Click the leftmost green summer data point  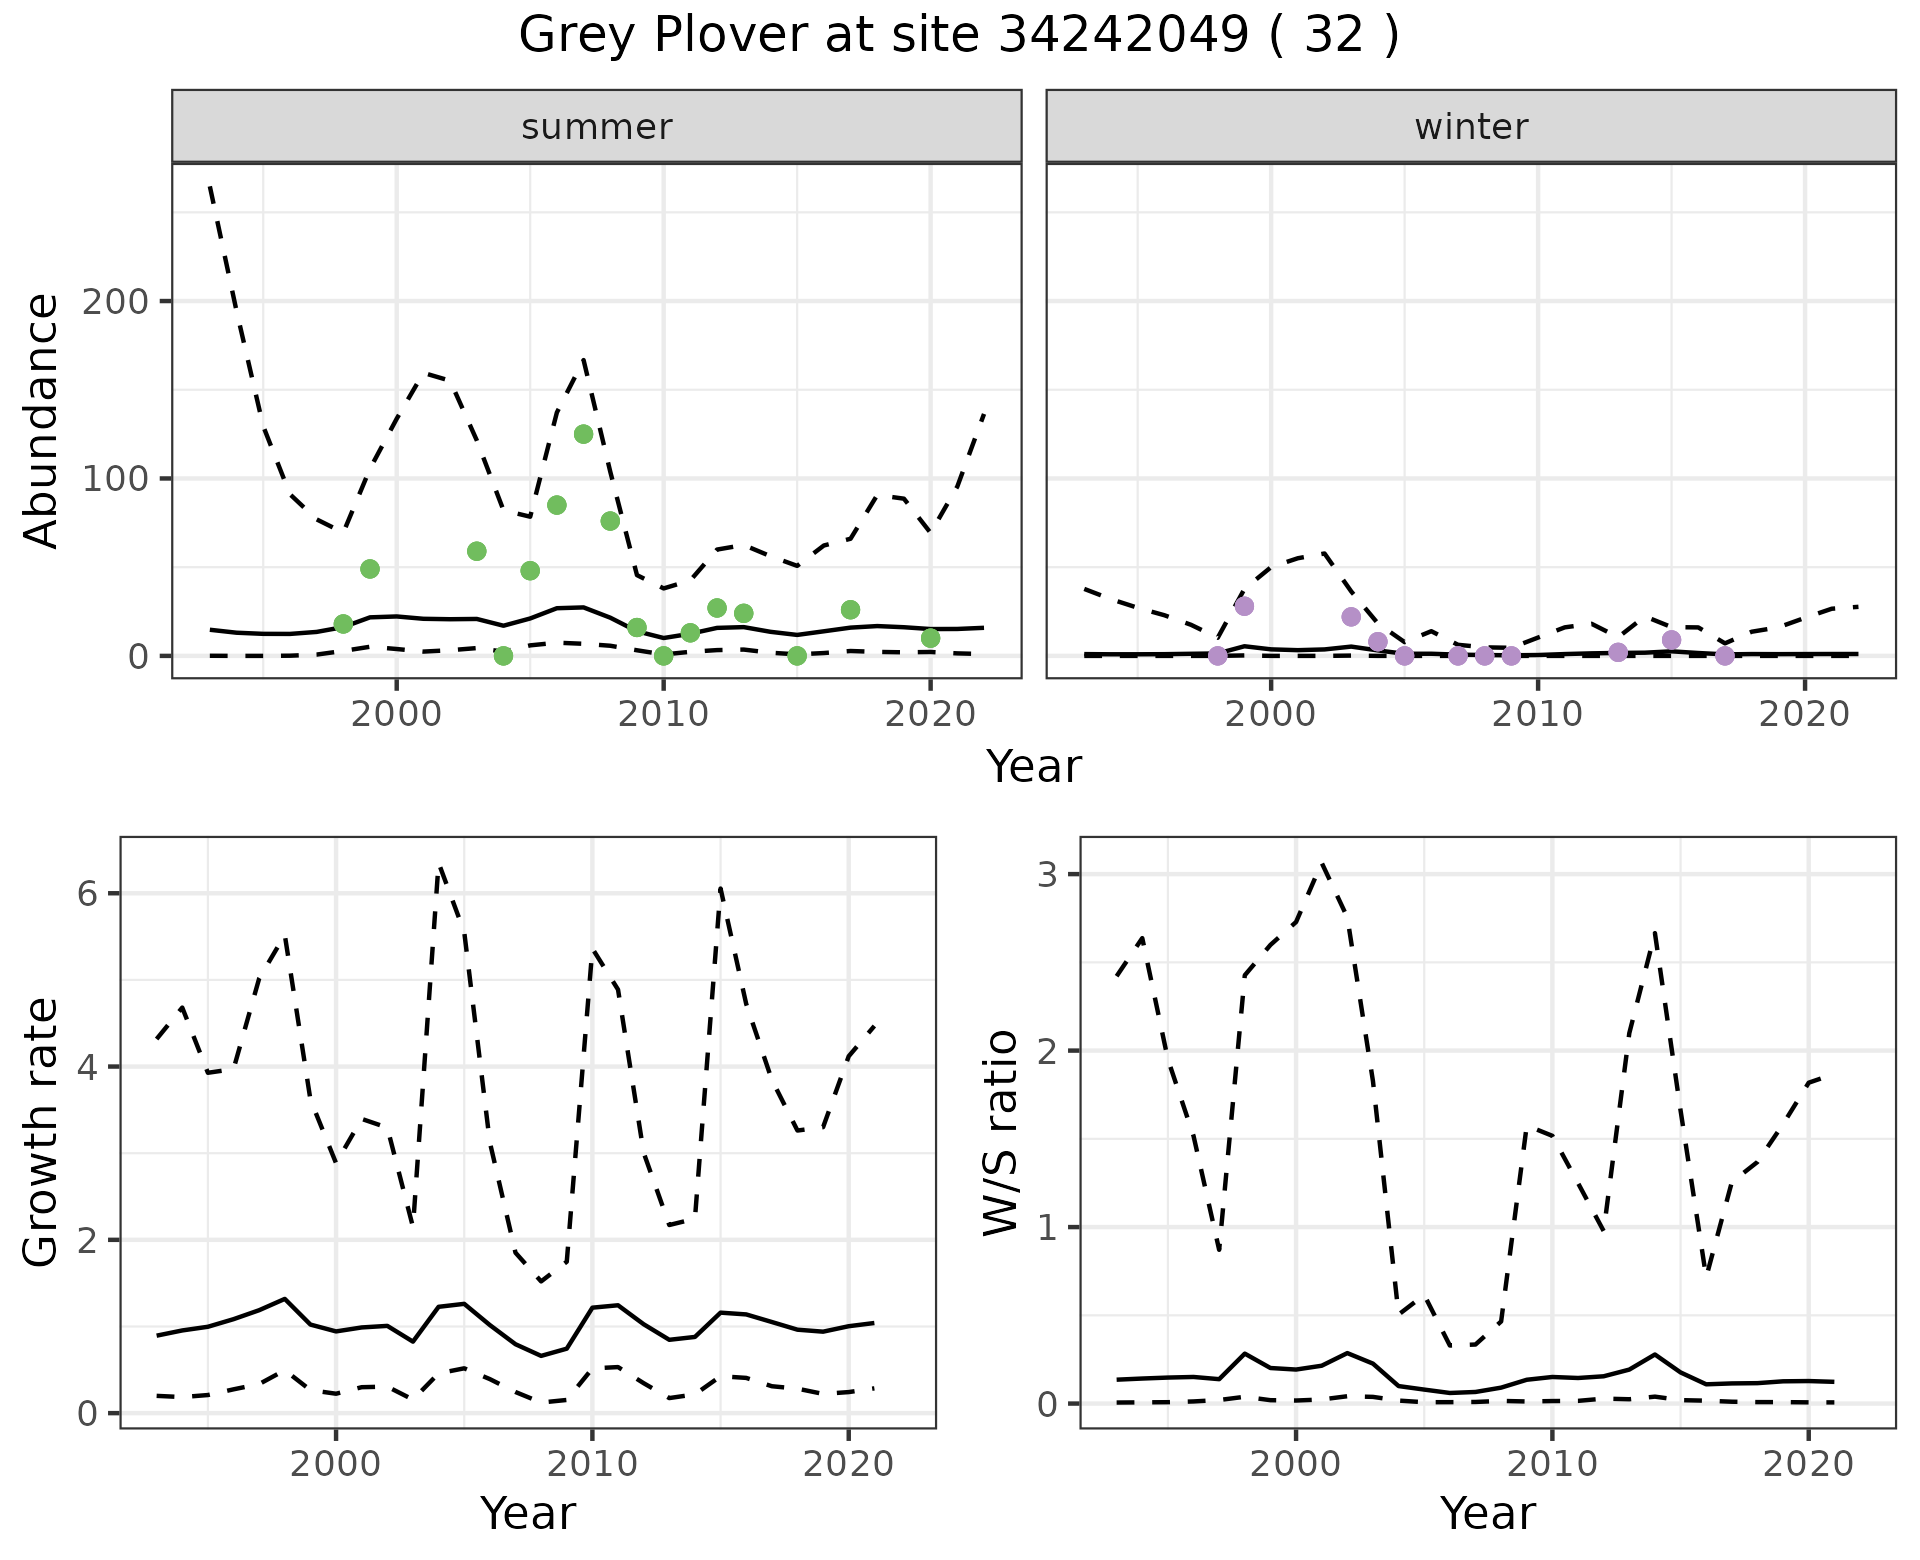(x=343, y=624)
